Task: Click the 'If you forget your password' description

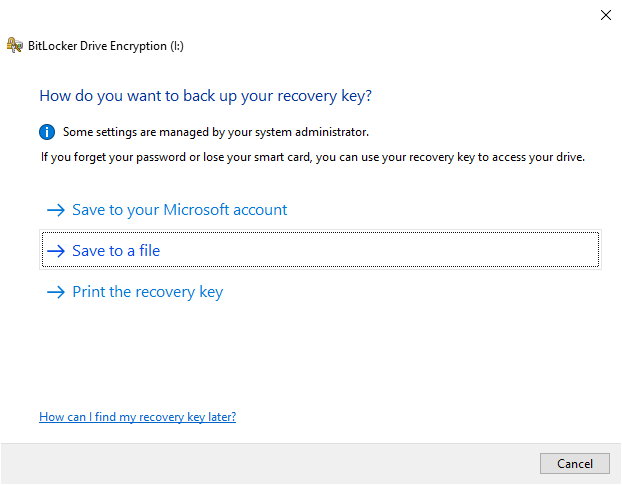Action: click(x=312, y=157)
